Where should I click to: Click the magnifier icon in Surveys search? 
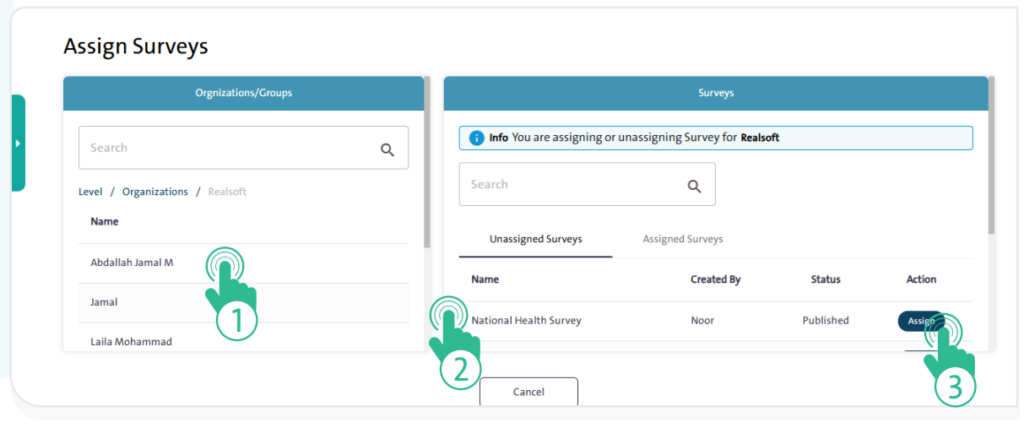click(x=694, y=186)
